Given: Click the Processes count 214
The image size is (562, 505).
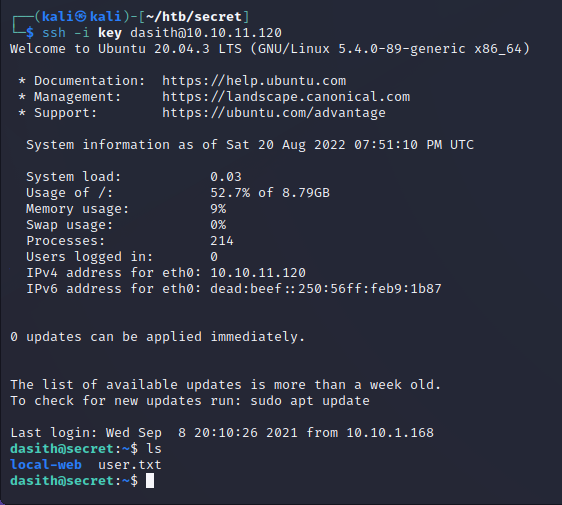Looking at the screenshot, I should point(222,241).
